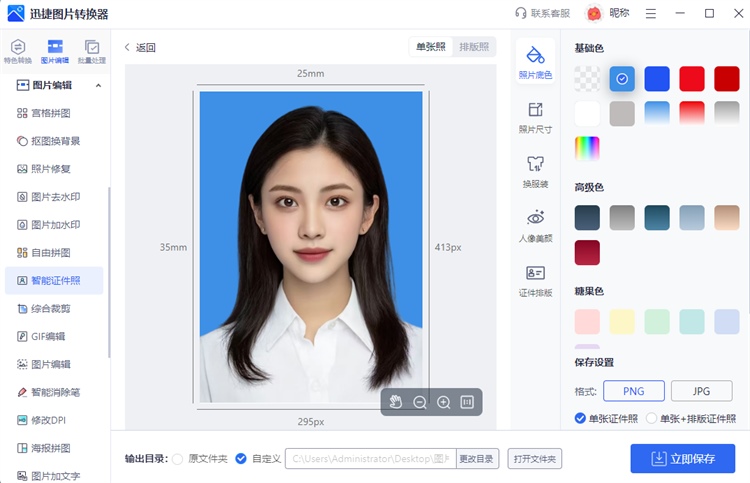Viewport: 750px width, 483px height.
Task: Click the zoom out magnifier icon
Action: point(420,402)
